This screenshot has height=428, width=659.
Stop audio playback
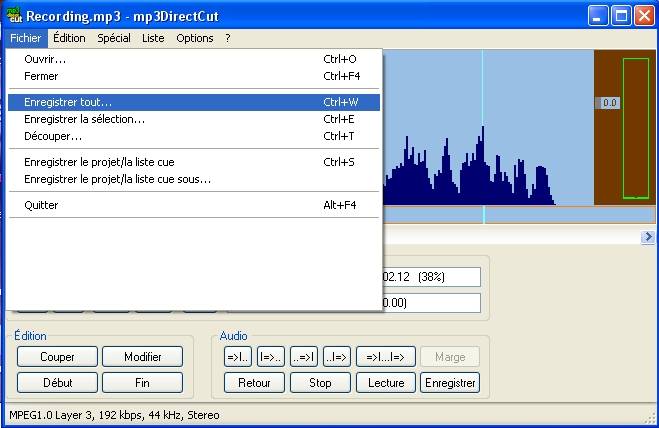[x=320, y=383]
